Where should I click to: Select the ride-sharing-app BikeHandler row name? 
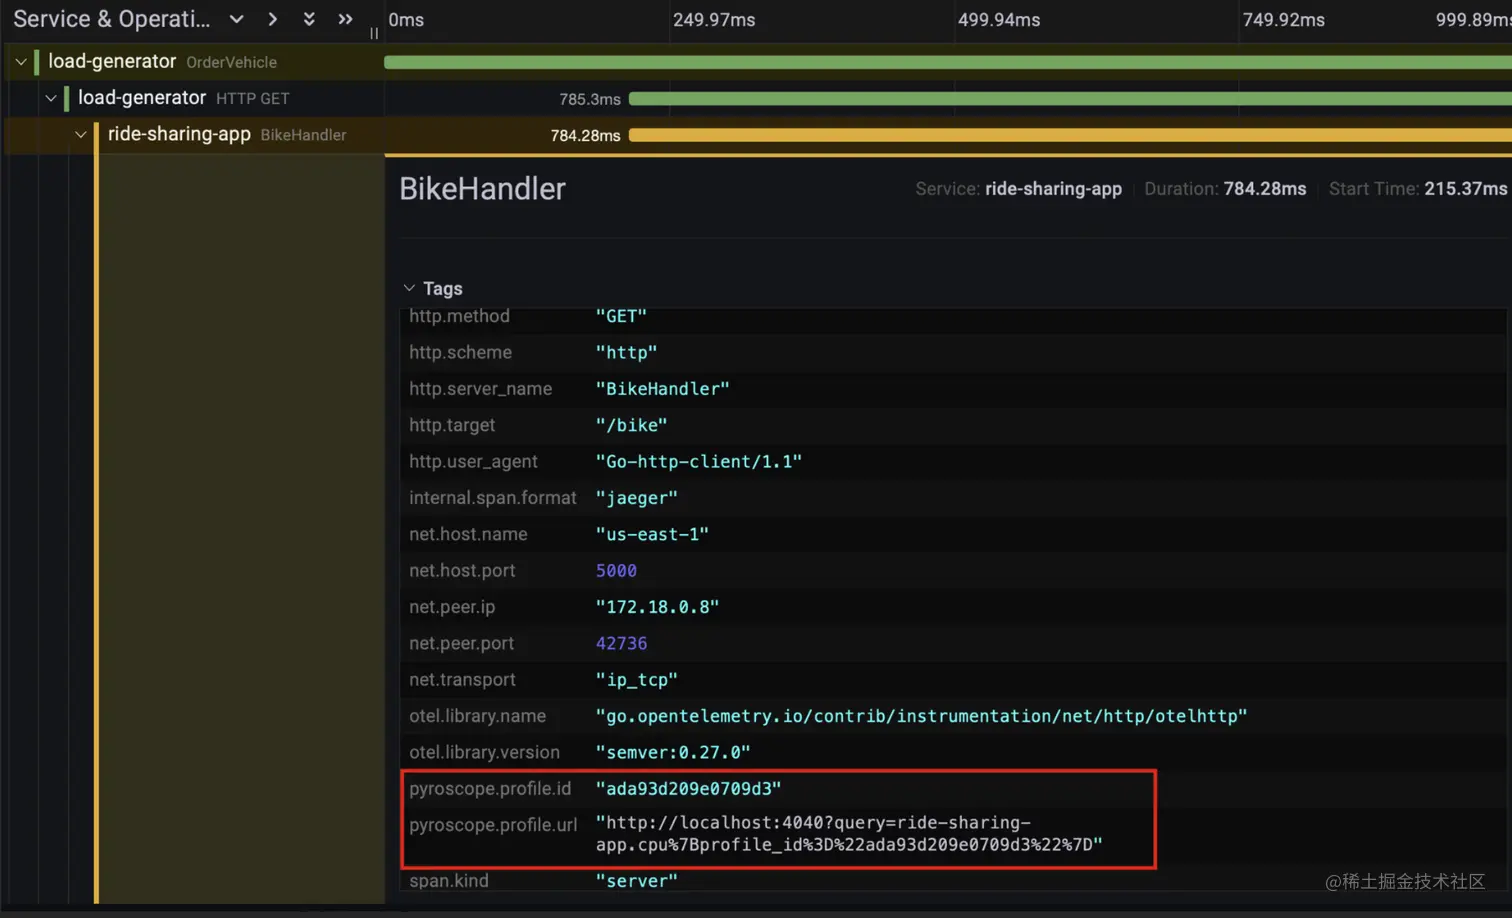tap(227, 134)
